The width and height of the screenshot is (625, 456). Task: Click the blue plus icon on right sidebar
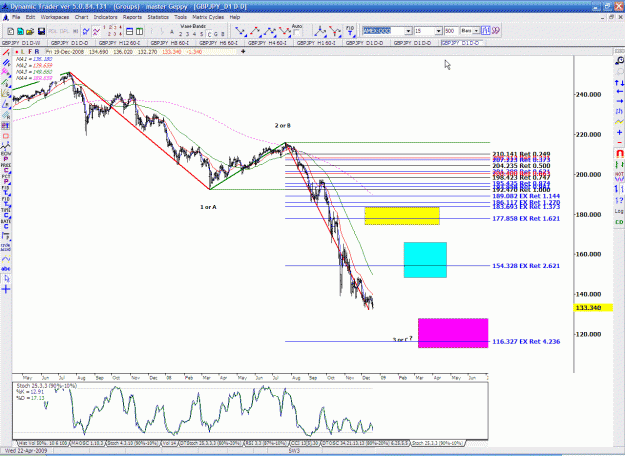coord(619,132)
